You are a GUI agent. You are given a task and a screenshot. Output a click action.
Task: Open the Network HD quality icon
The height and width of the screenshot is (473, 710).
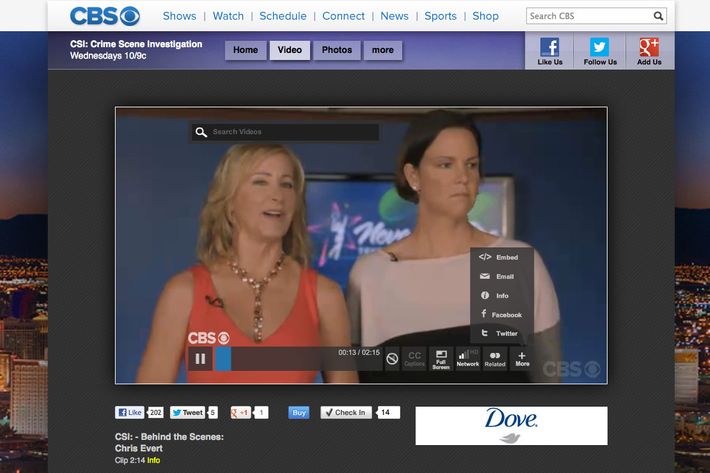468,359
